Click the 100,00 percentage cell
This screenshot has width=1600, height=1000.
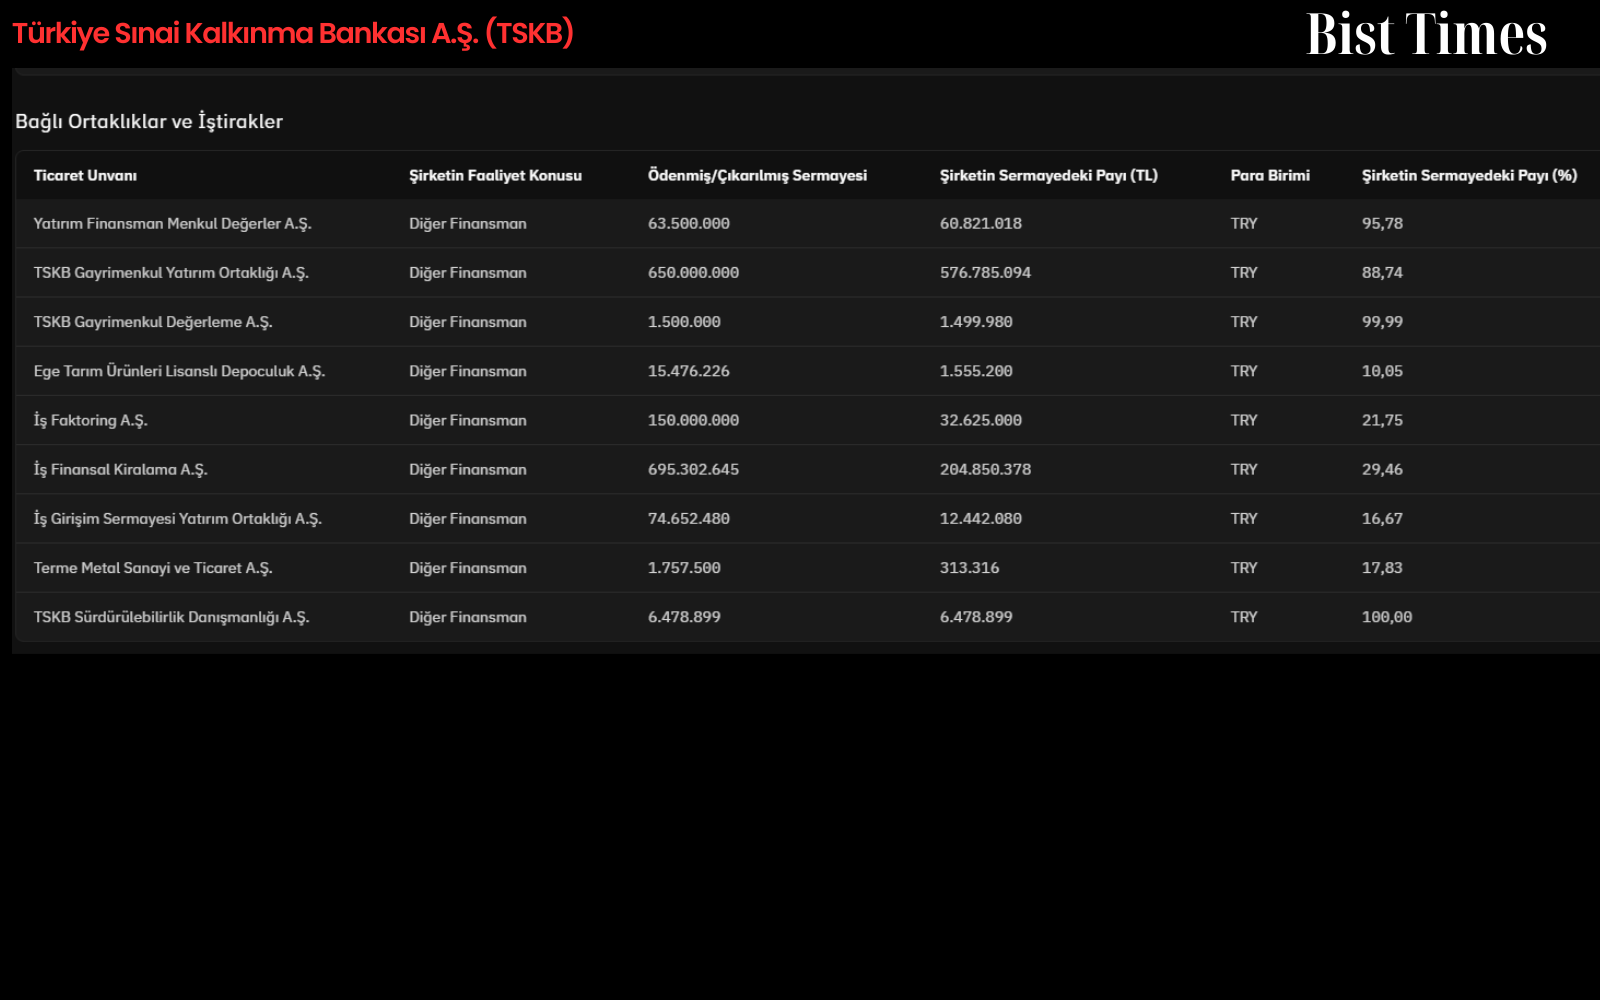pos(1387,617)
